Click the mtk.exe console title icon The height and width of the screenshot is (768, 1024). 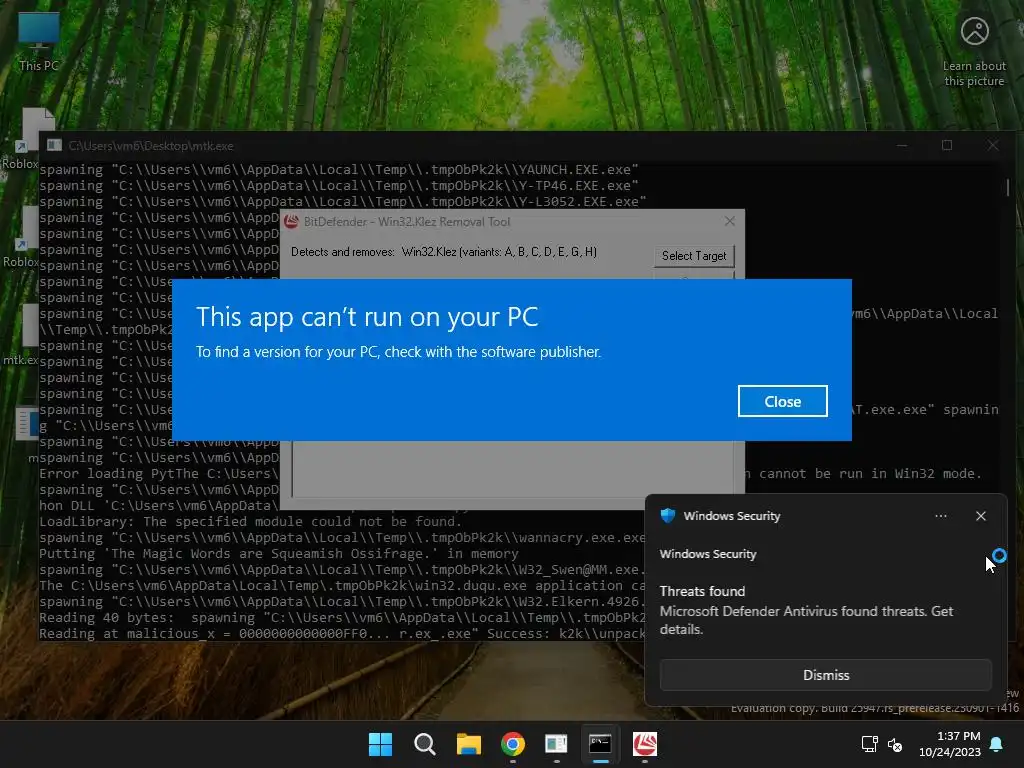pyautogui.click(x=54, y=145)
